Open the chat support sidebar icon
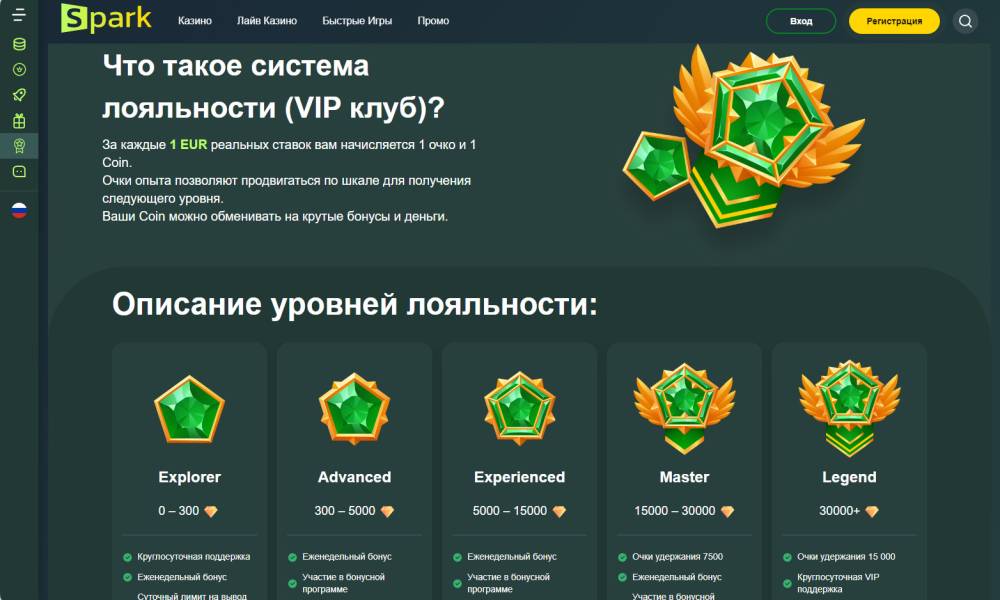The image size is (1000, 600). [x=19, y=172]
